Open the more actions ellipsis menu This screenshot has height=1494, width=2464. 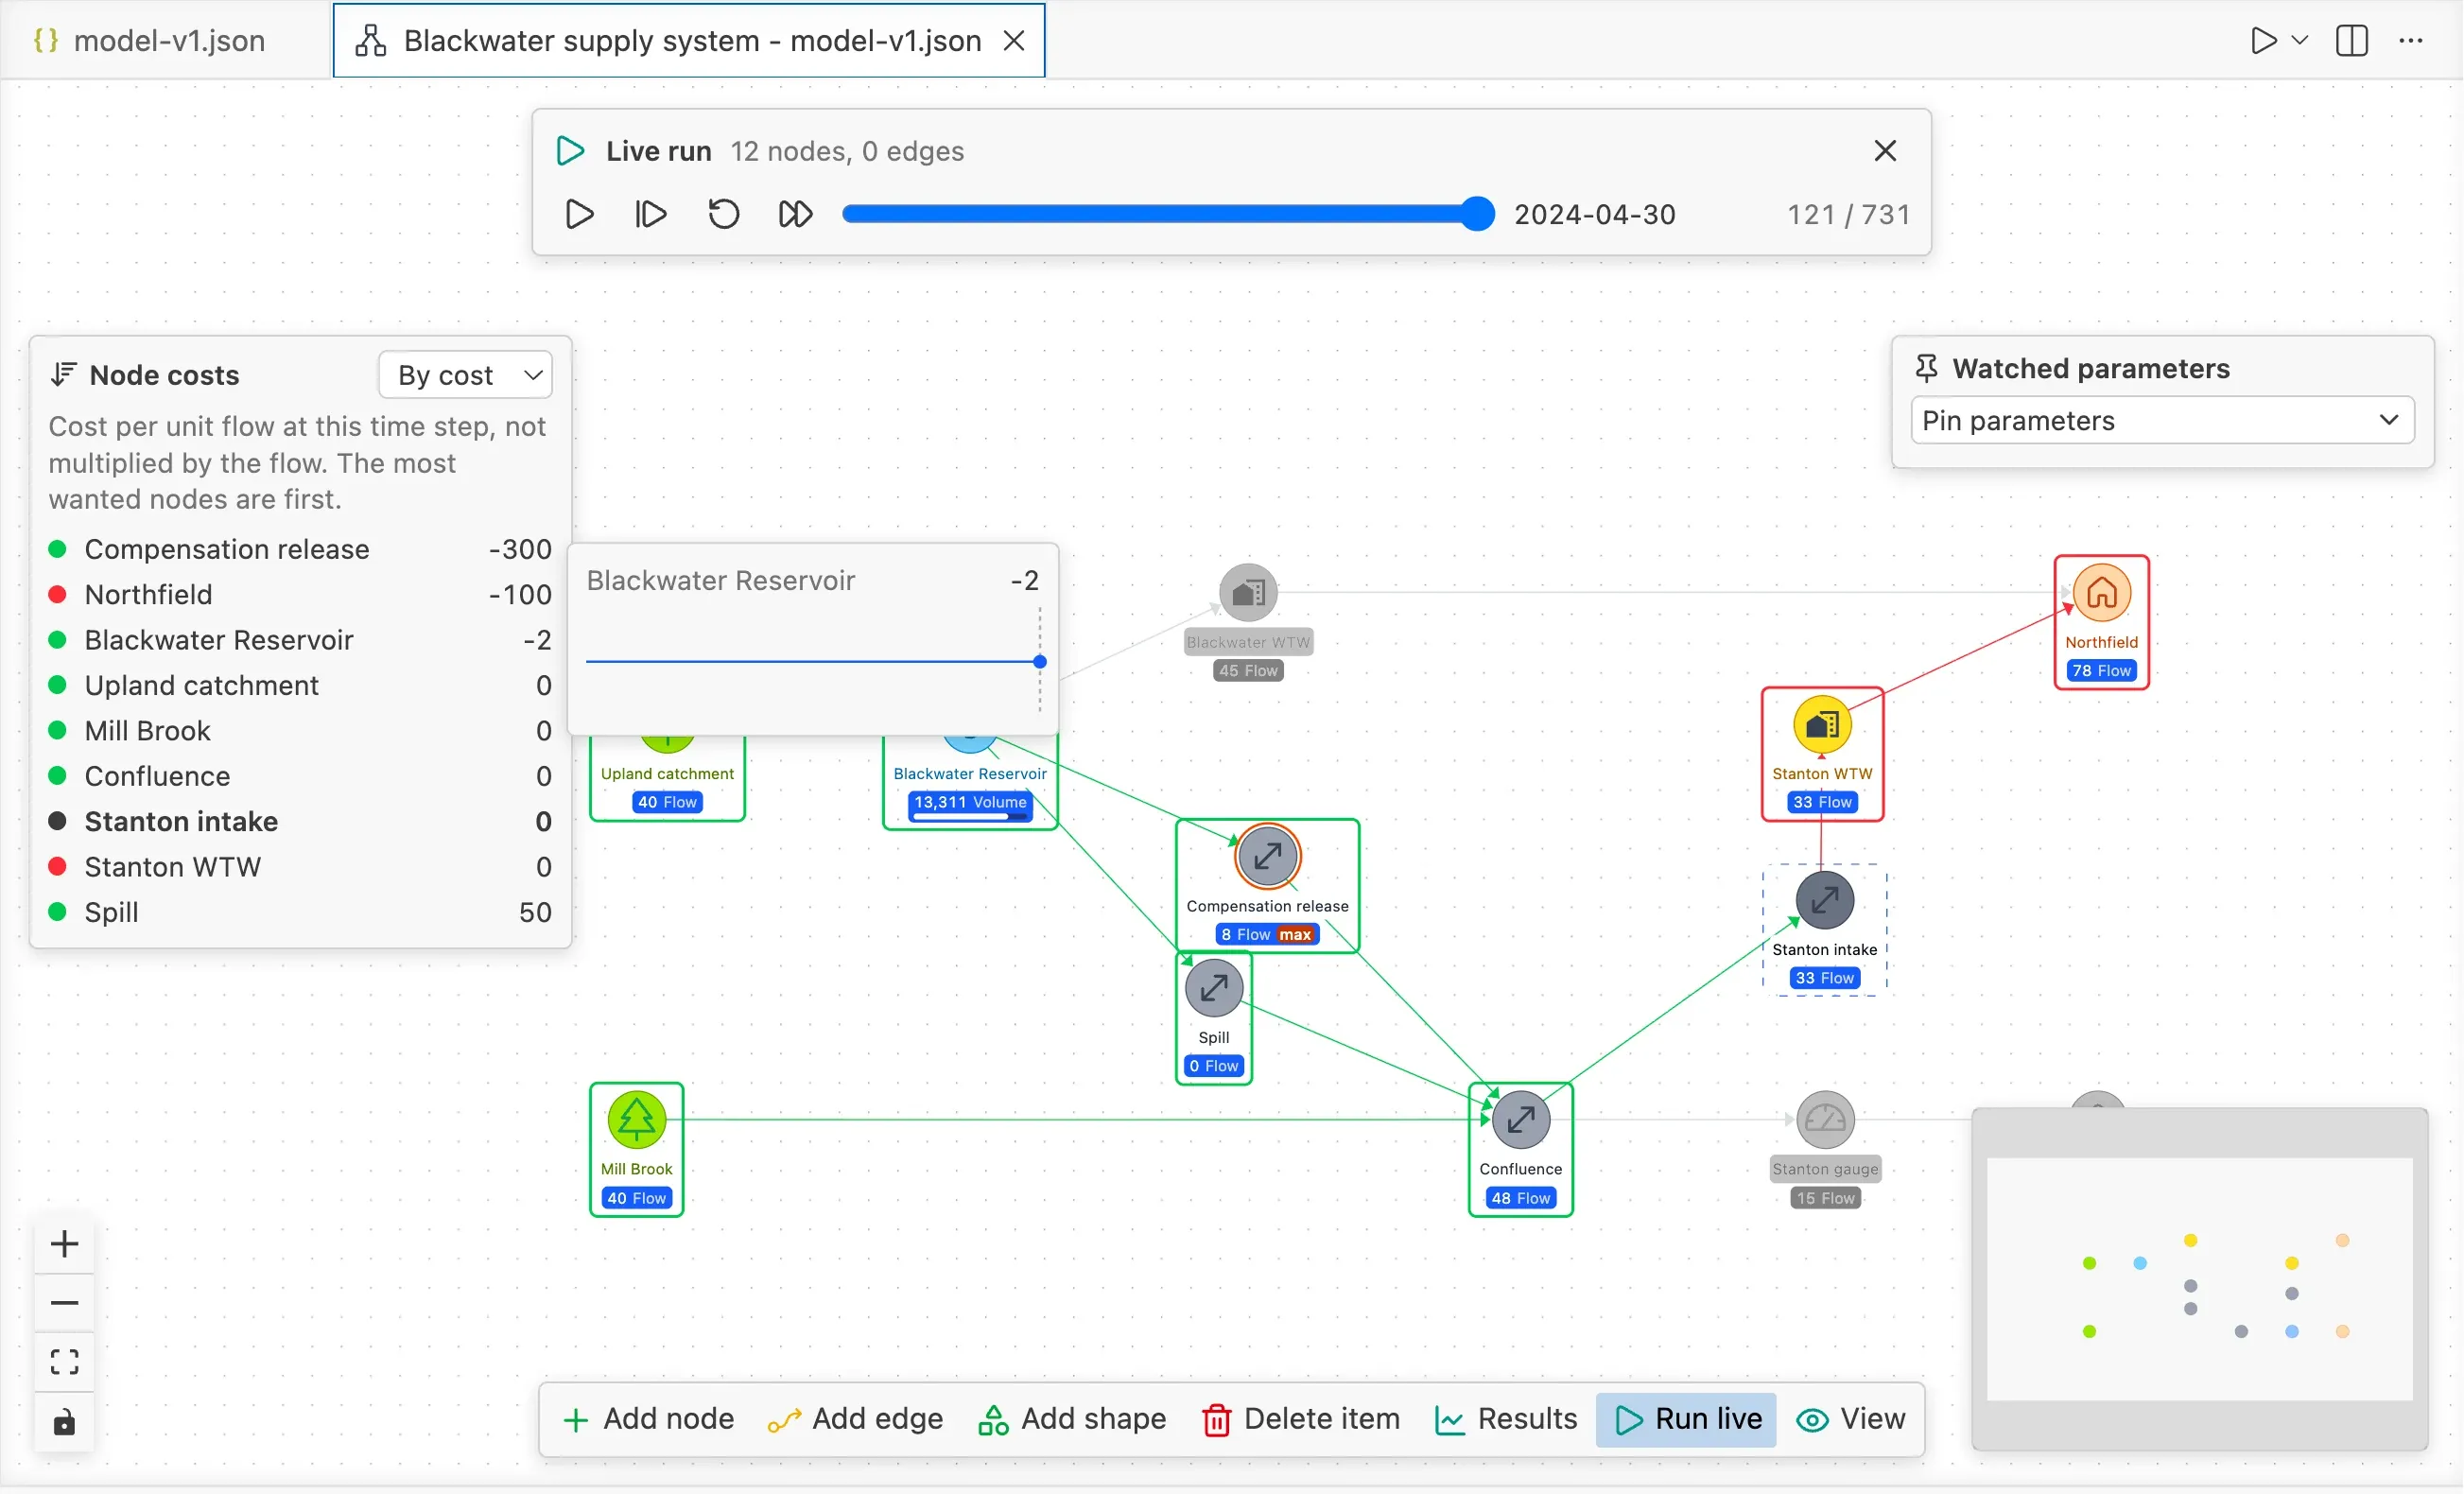[2411, 41]
